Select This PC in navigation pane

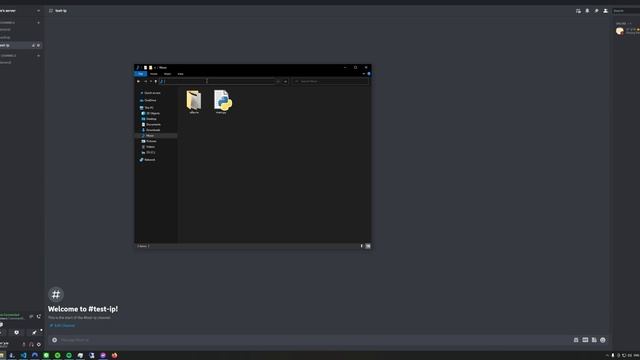149,108
